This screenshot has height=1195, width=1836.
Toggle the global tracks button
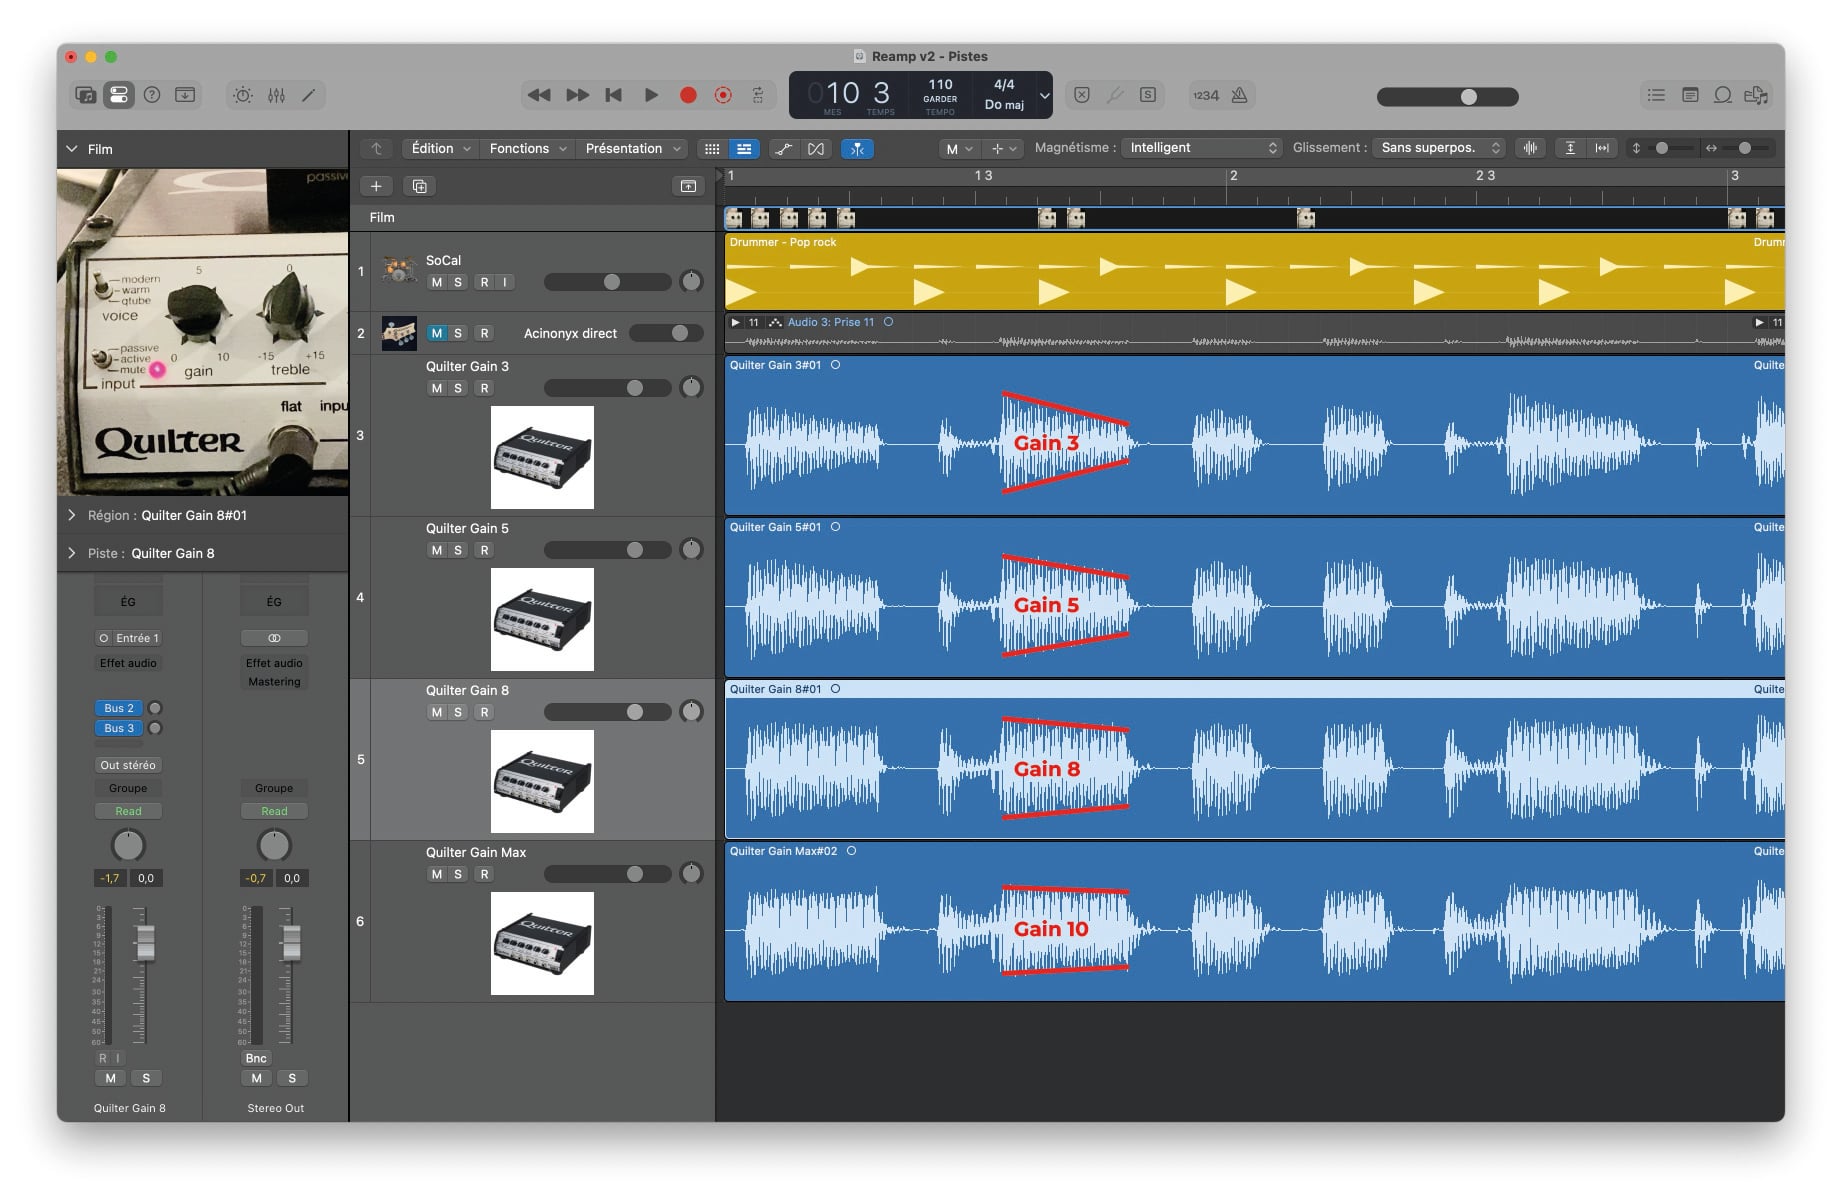[688, 186]
